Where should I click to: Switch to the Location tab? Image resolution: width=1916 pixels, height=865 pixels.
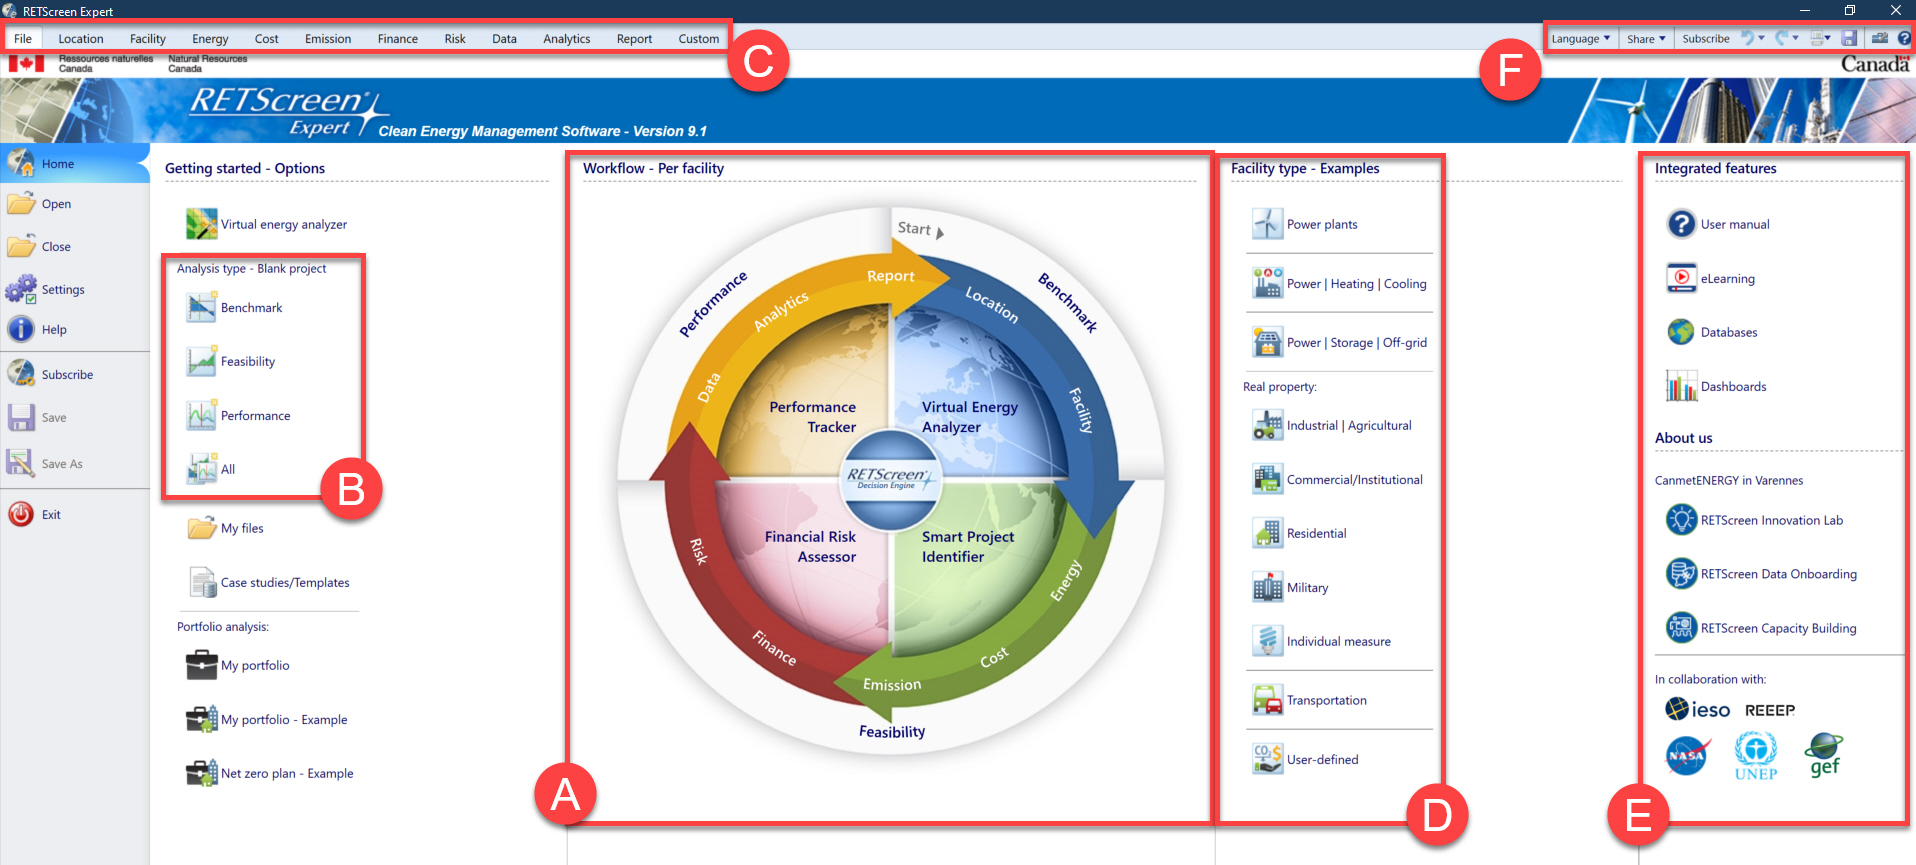coord(81,38)
